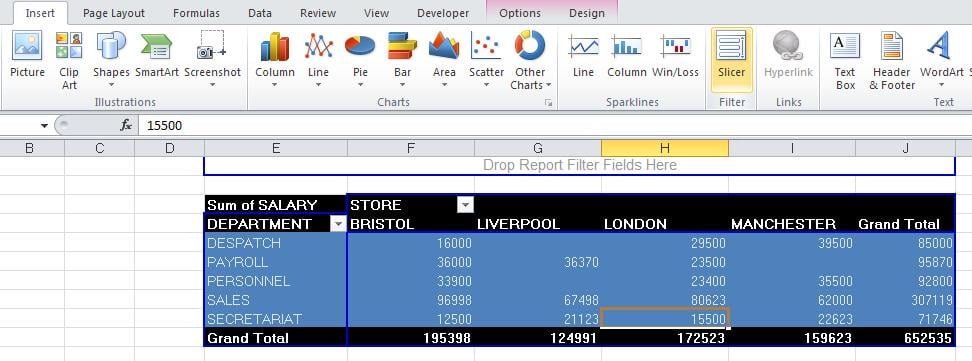Select the SALES Grand Total cell 307119
Image resolution: width=972 pixels, height=361 pixels.
(x=905, y=300)
